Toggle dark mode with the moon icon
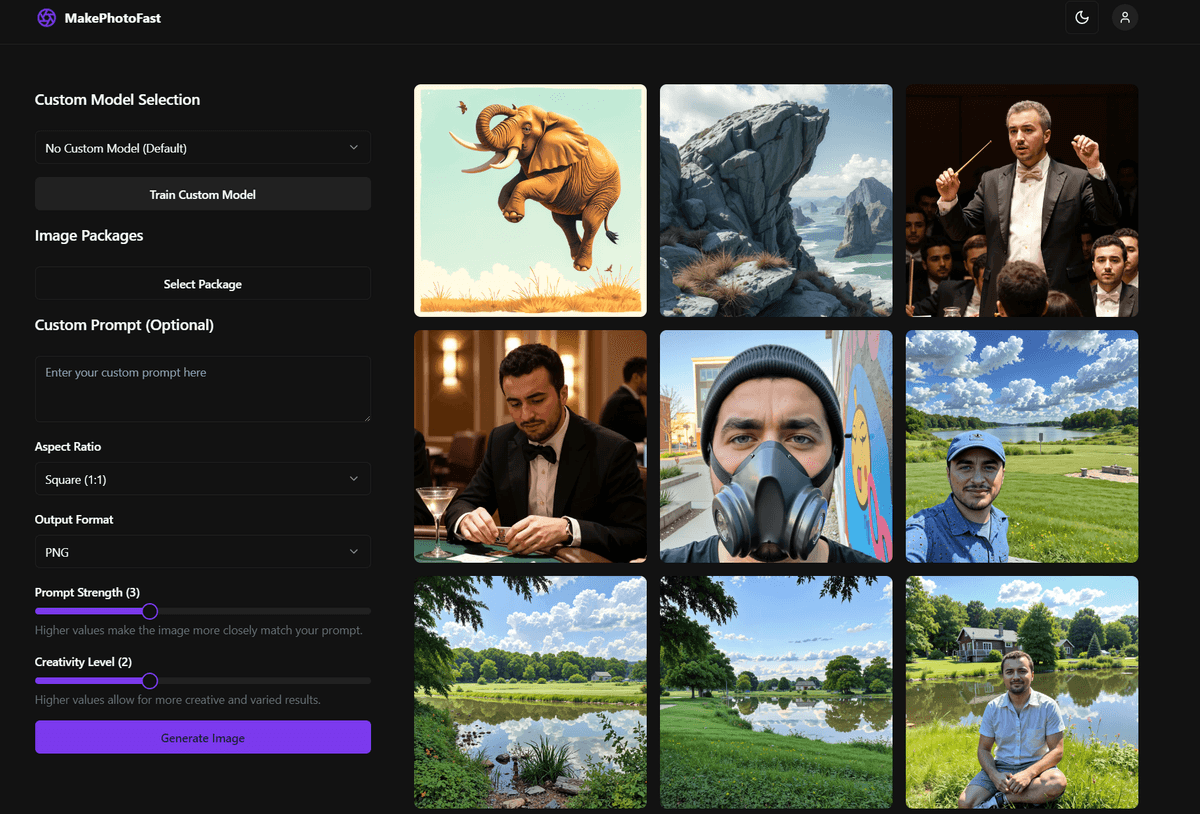The image size is (1200, 814). [1081, 17]
